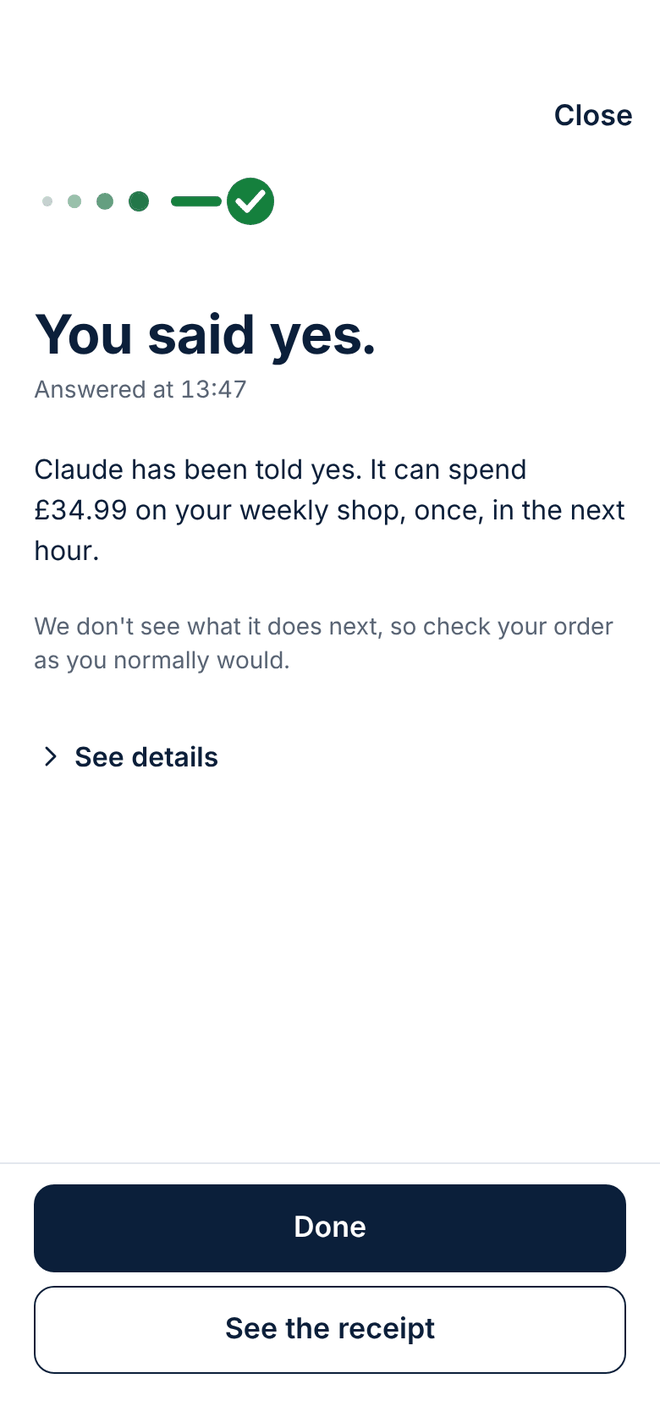This screenshot has height=1428, width=660.
Task: Dismiss the screen with the Close link
Action: [x=593, y=115]
